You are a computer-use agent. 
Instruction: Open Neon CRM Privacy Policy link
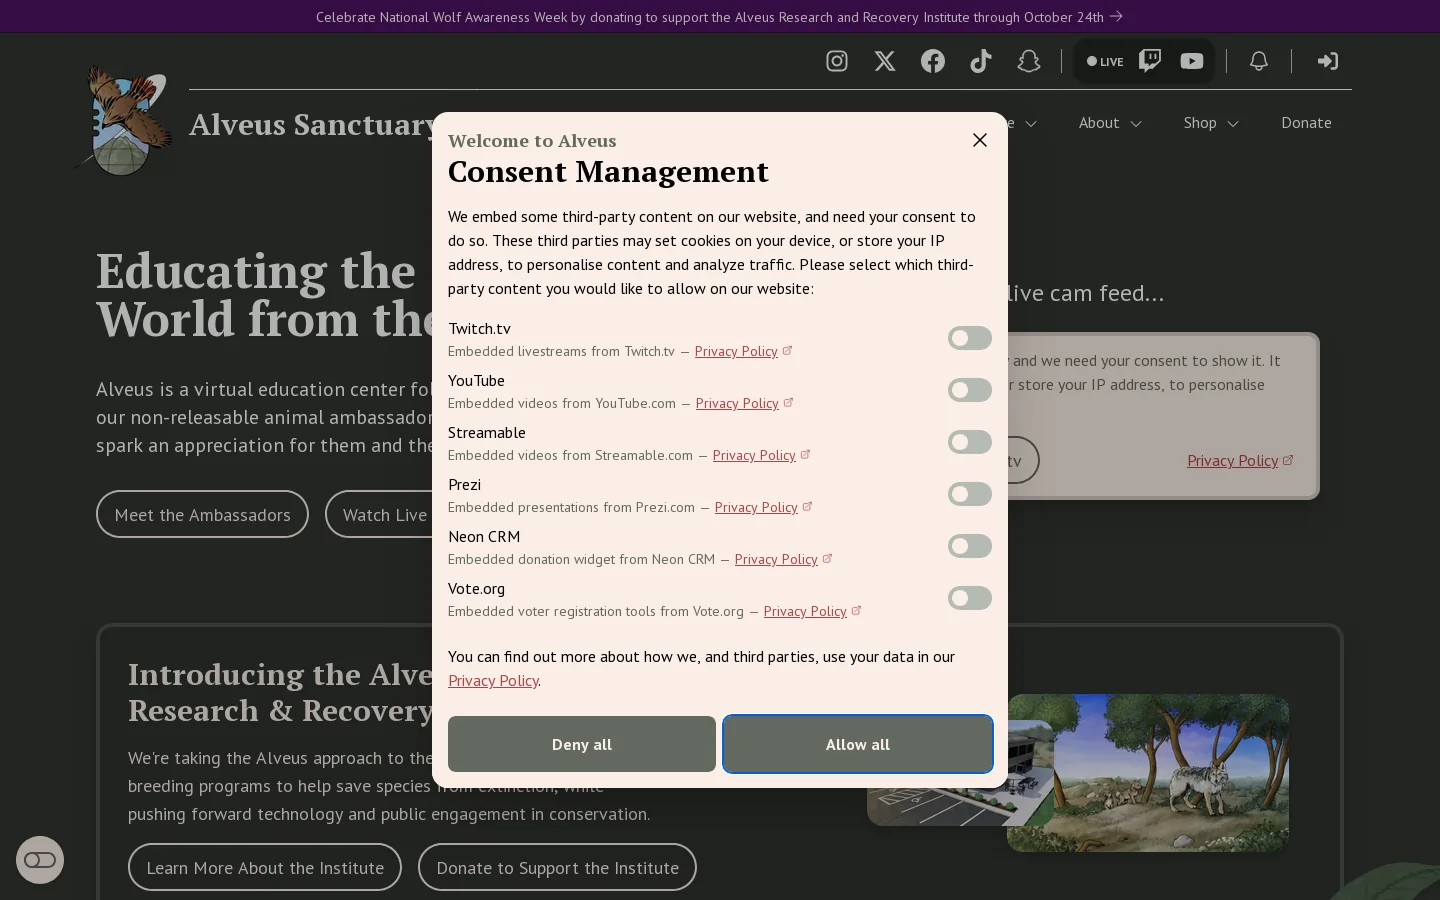point(783,559)
